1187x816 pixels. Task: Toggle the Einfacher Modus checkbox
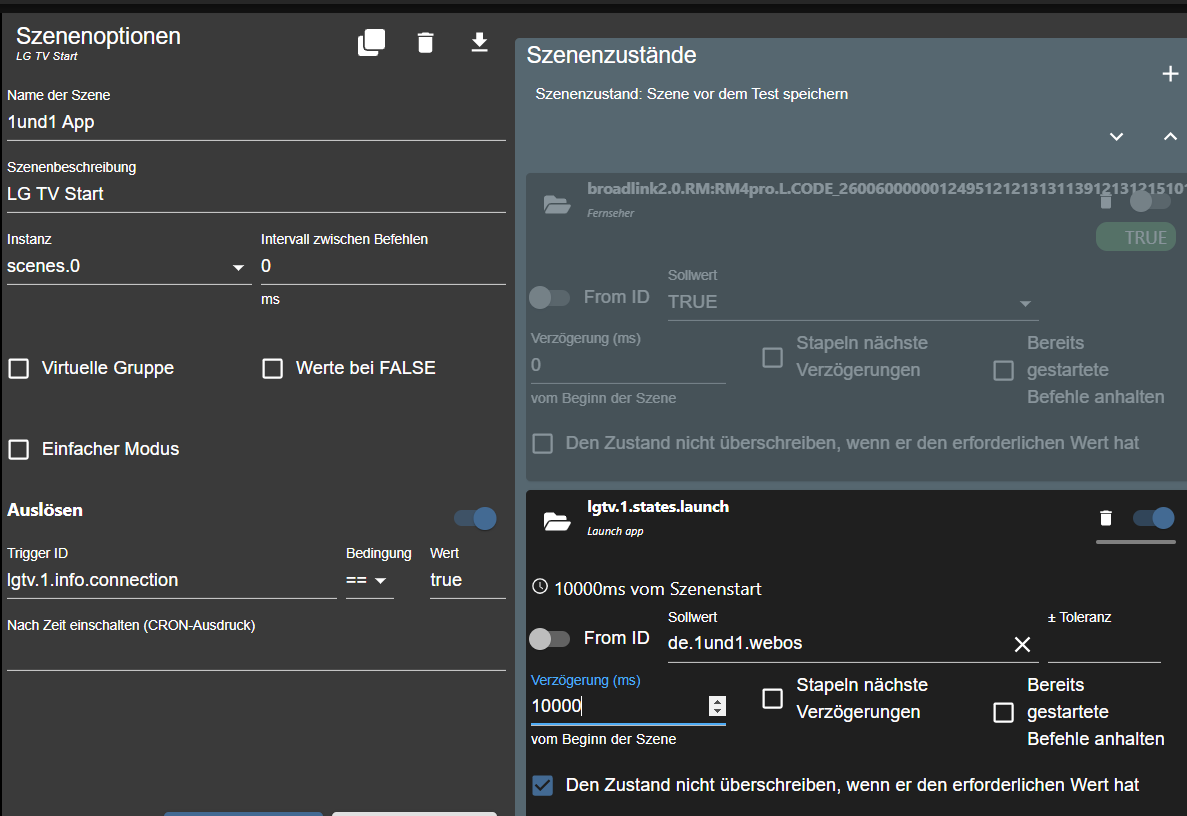click(19, 450)
